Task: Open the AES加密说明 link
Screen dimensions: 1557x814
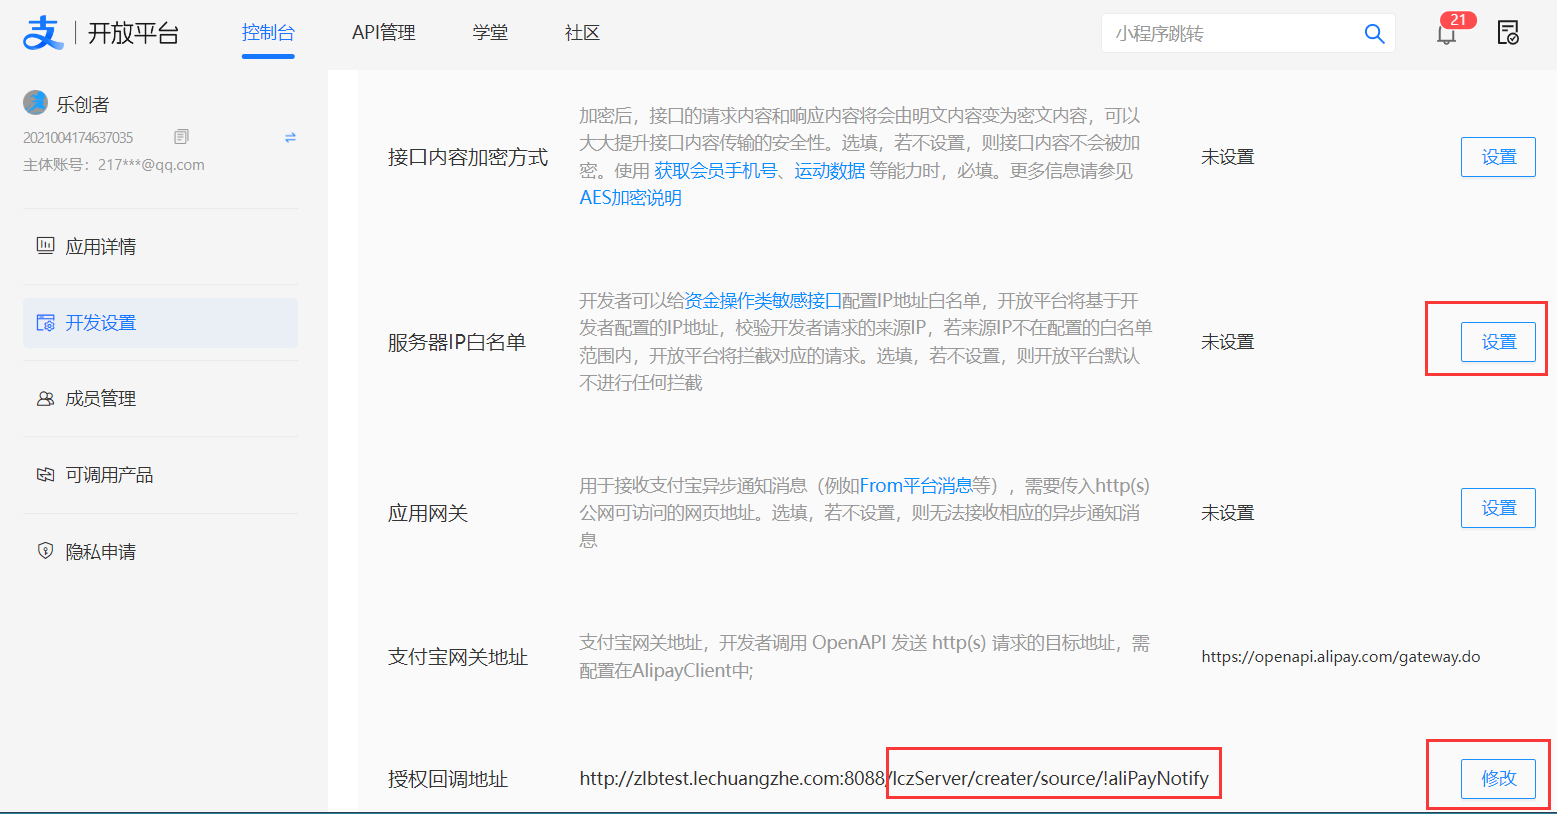Action: tap(630, 198)
